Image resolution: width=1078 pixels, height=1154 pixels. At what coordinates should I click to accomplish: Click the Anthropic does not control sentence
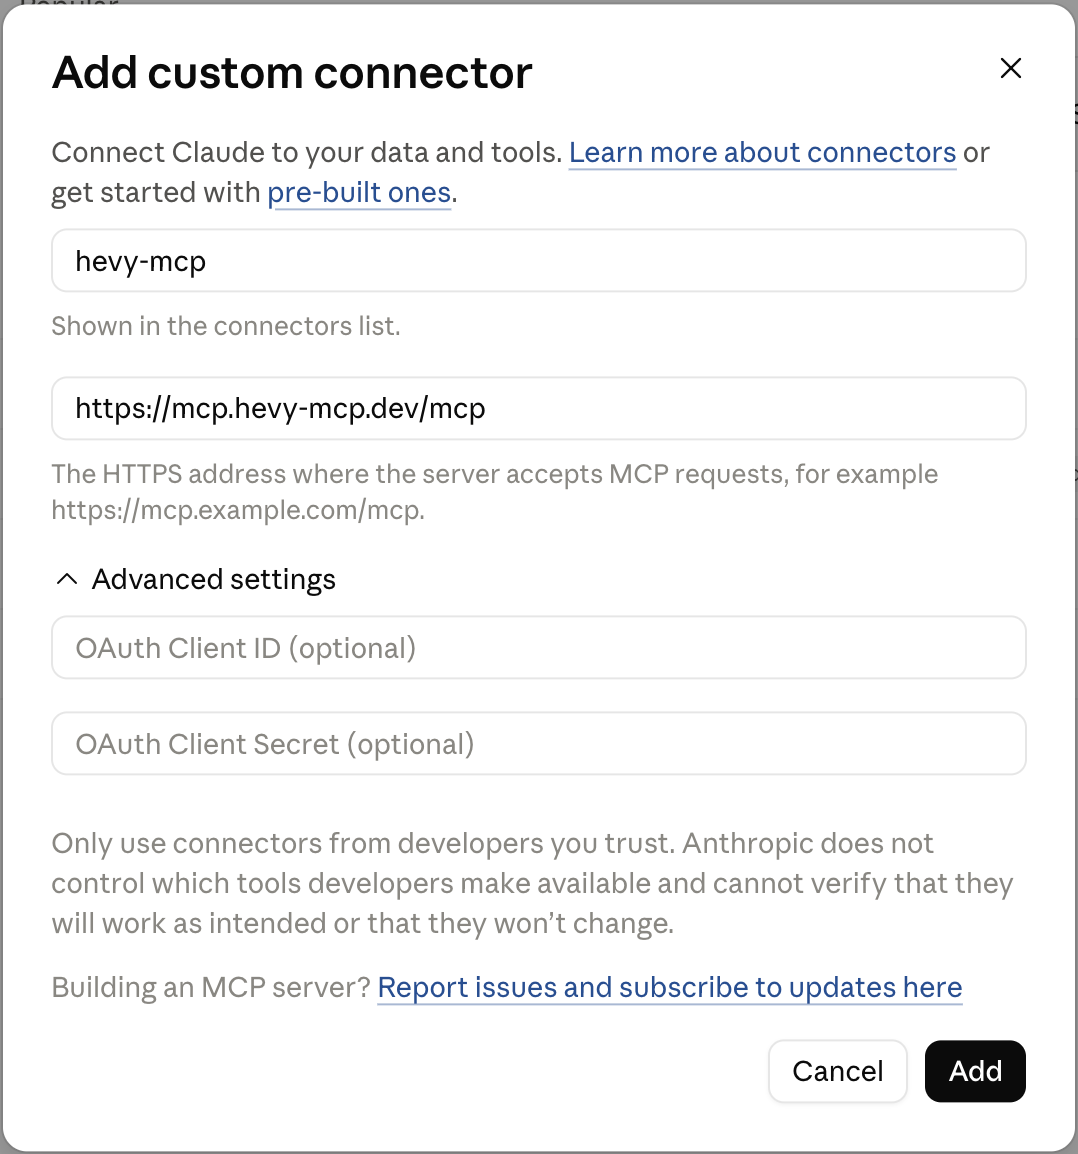532,883
